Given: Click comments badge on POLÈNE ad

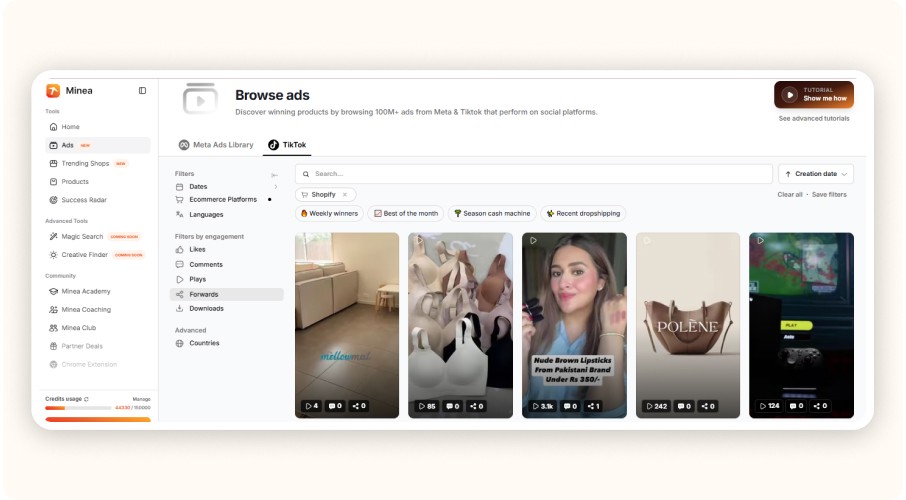Looking at the screenshot, I should pyautogui.click(x=684, y=406).
